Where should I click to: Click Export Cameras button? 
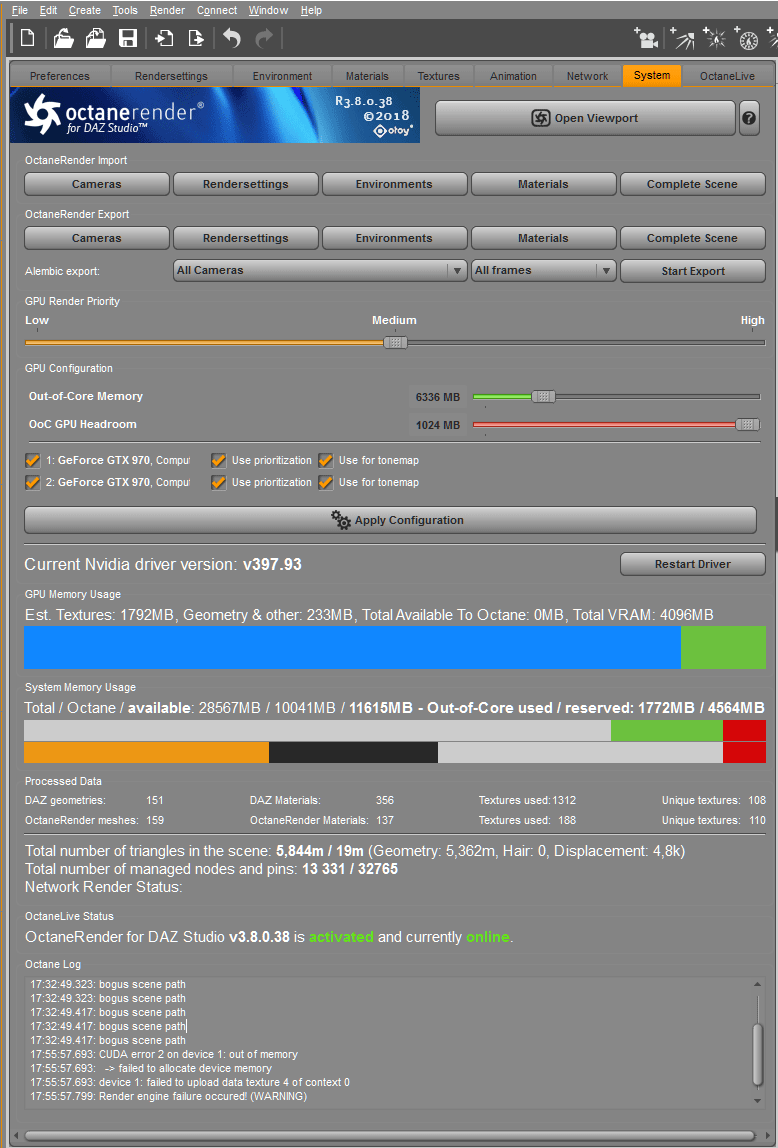point(97,238)
